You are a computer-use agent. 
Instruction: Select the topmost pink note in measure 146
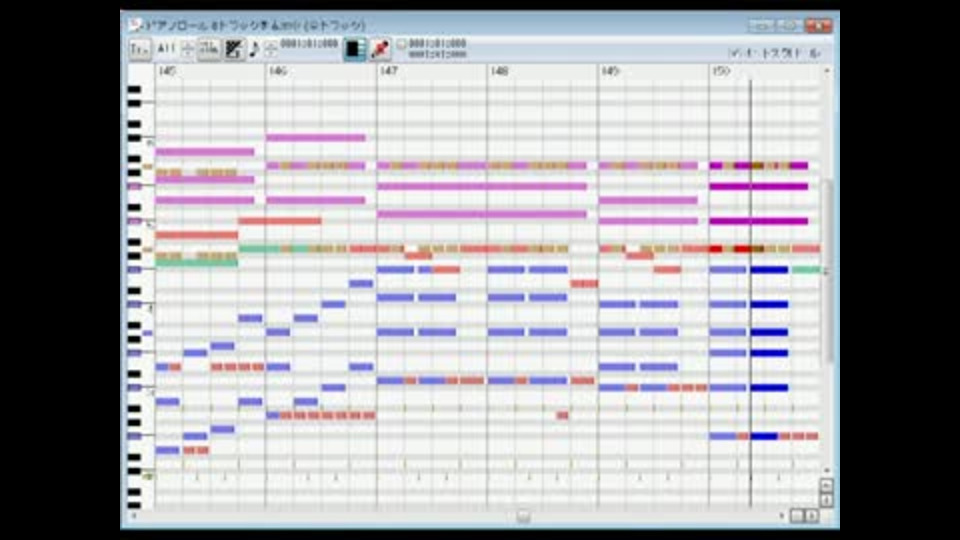tap(316, 138)
